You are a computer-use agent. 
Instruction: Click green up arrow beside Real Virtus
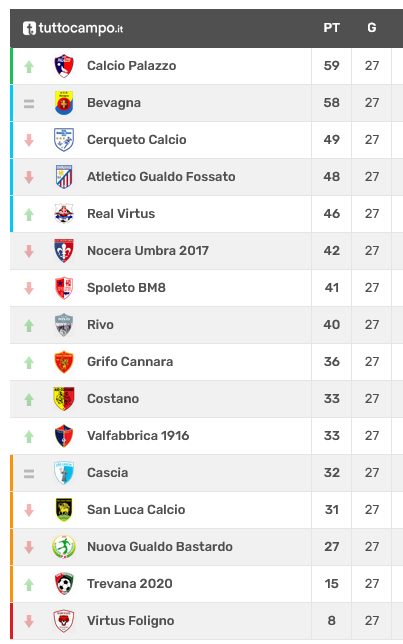click(29, 214)
